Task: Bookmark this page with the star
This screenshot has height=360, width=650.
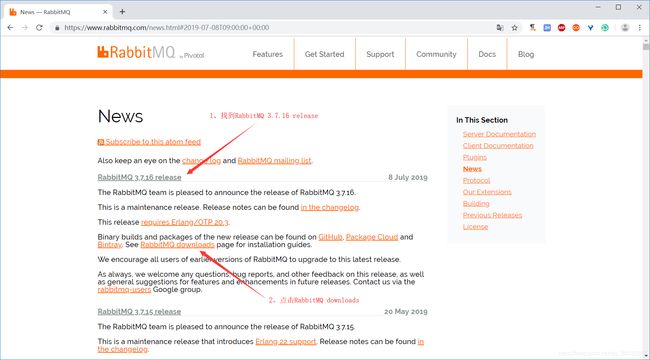Action: coord(514,28)
